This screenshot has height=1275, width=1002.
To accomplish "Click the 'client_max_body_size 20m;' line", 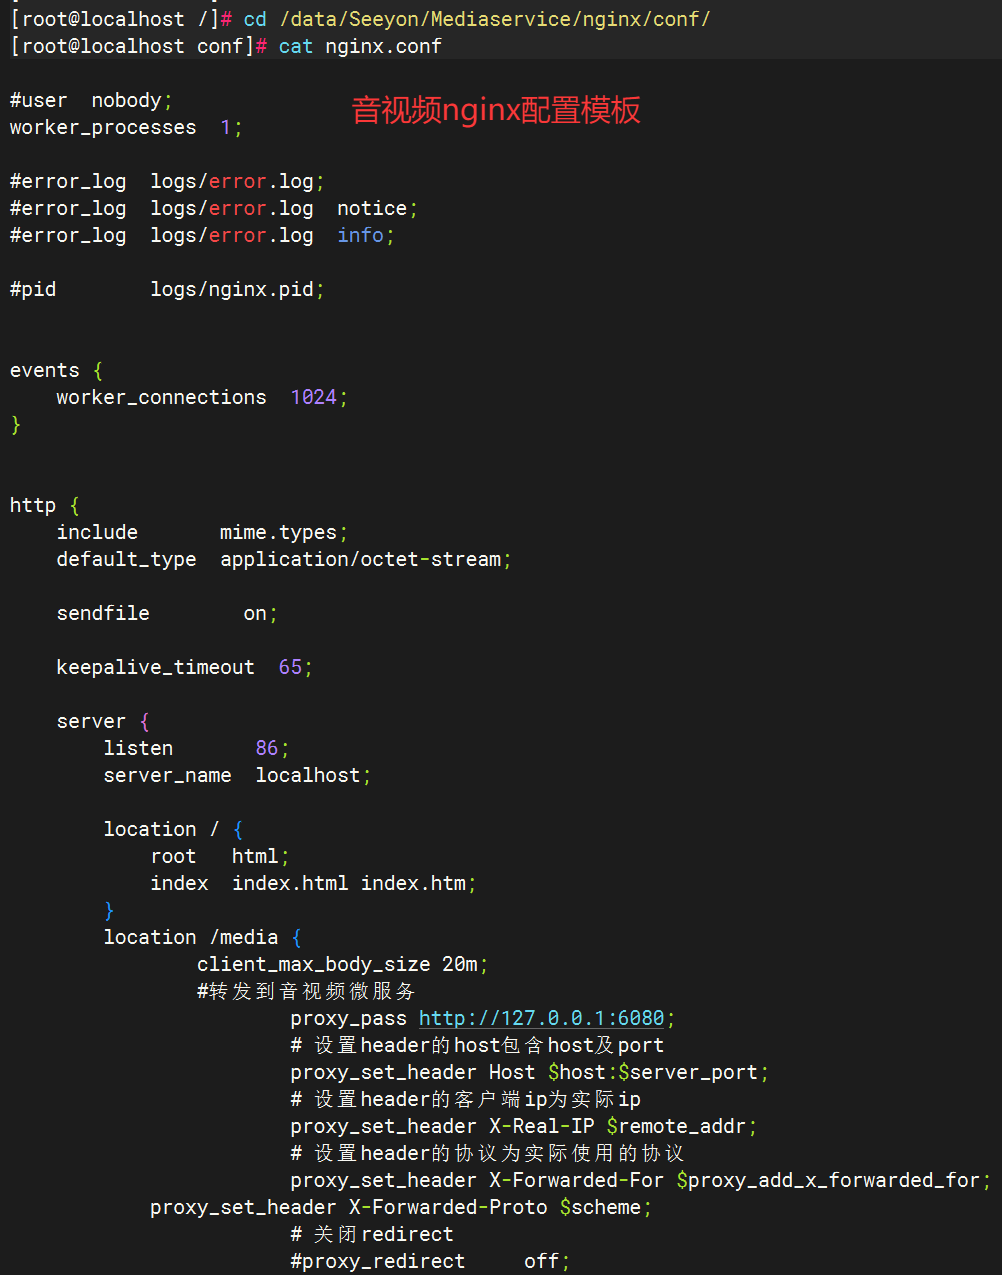I will coord(343,964).
